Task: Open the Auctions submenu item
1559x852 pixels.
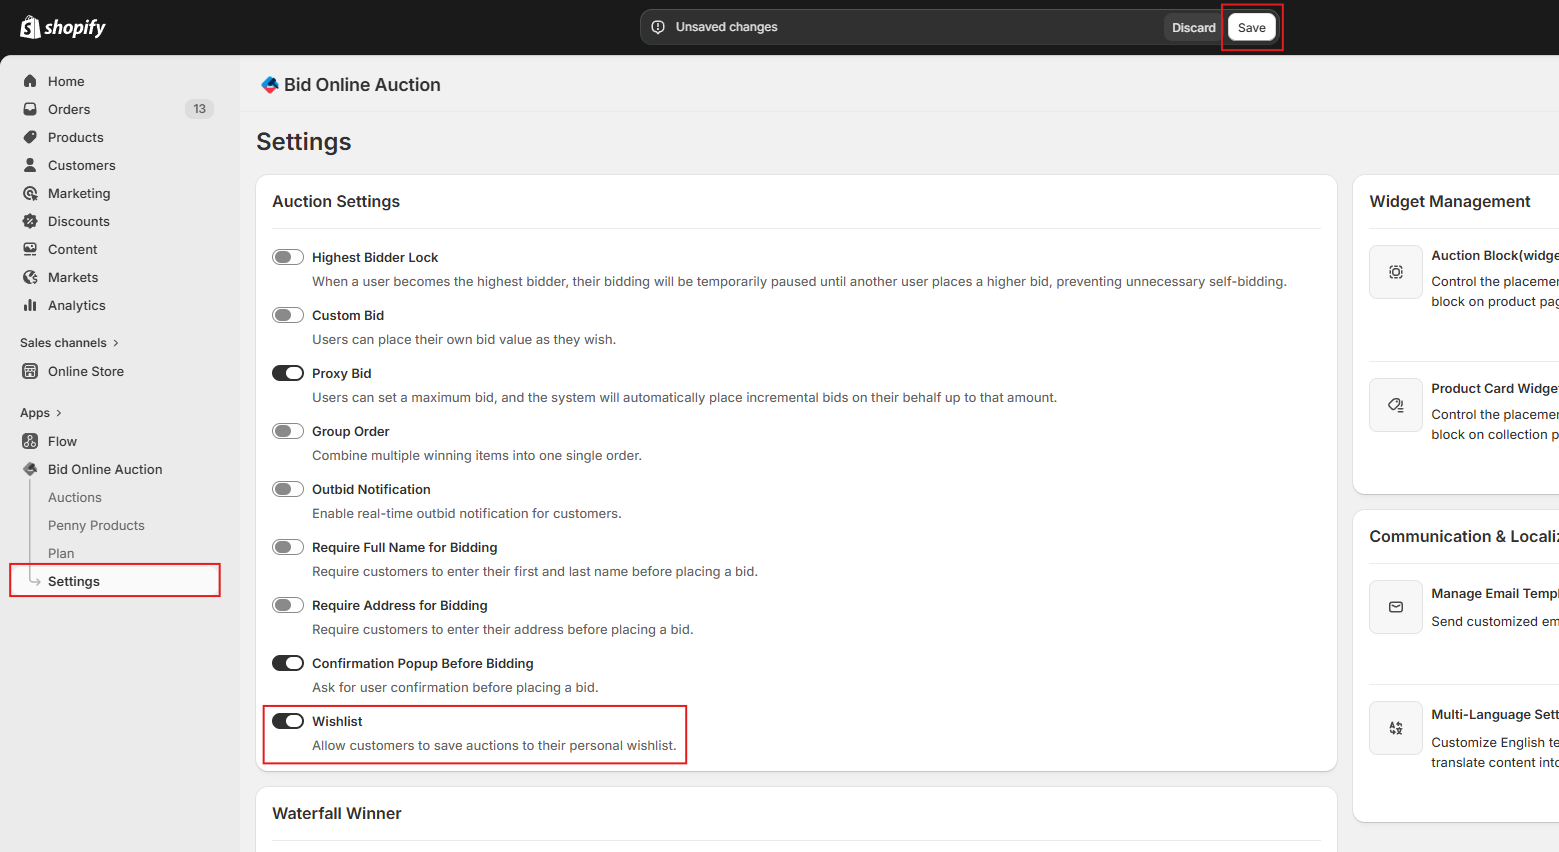Action: pyautogui.click(x=75, y=497)
